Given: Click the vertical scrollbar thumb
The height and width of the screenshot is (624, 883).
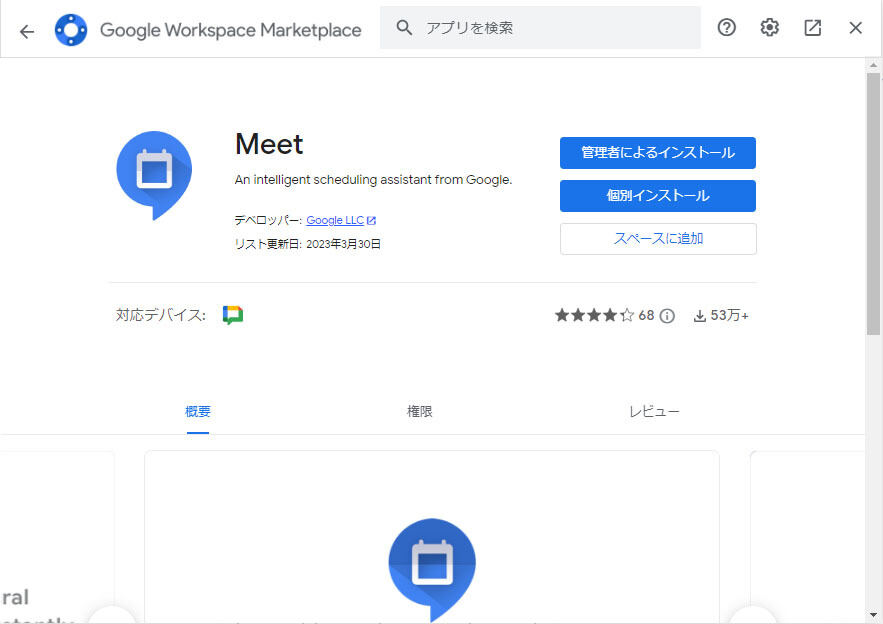Looking at the screenshot, I should pyautogui.click(x=873, y=204).
